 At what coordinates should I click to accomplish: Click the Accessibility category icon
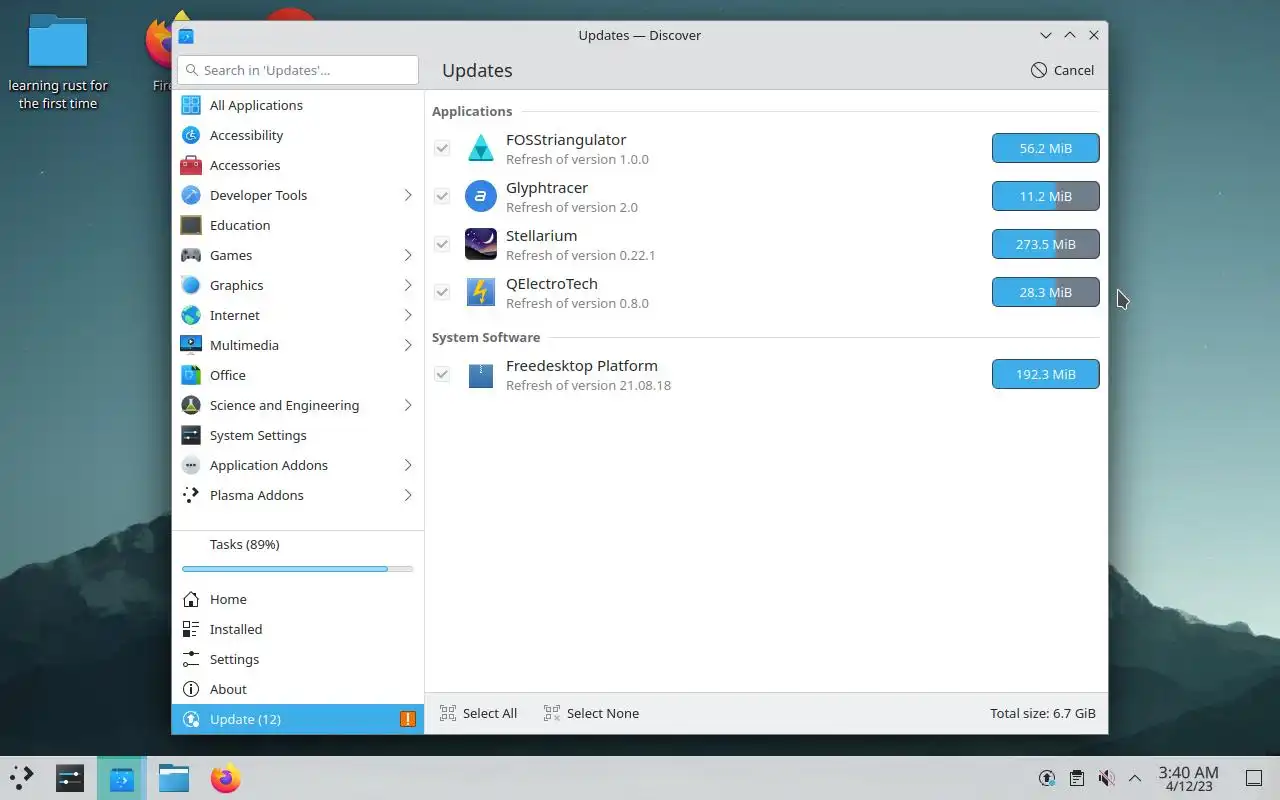(x=191, y=135)
